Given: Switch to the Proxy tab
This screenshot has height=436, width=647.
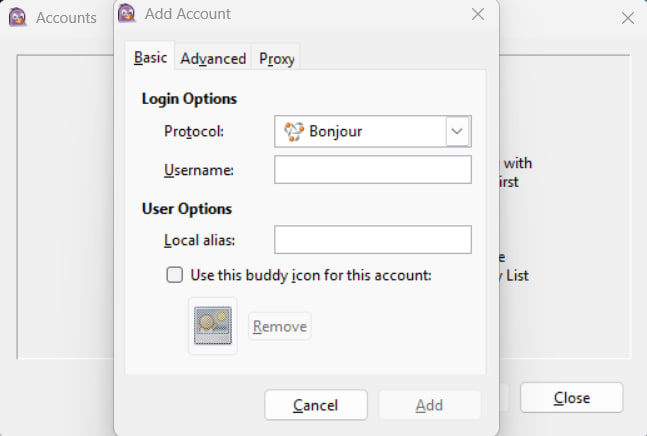Looking at the screenshot, I should [276, 58].
